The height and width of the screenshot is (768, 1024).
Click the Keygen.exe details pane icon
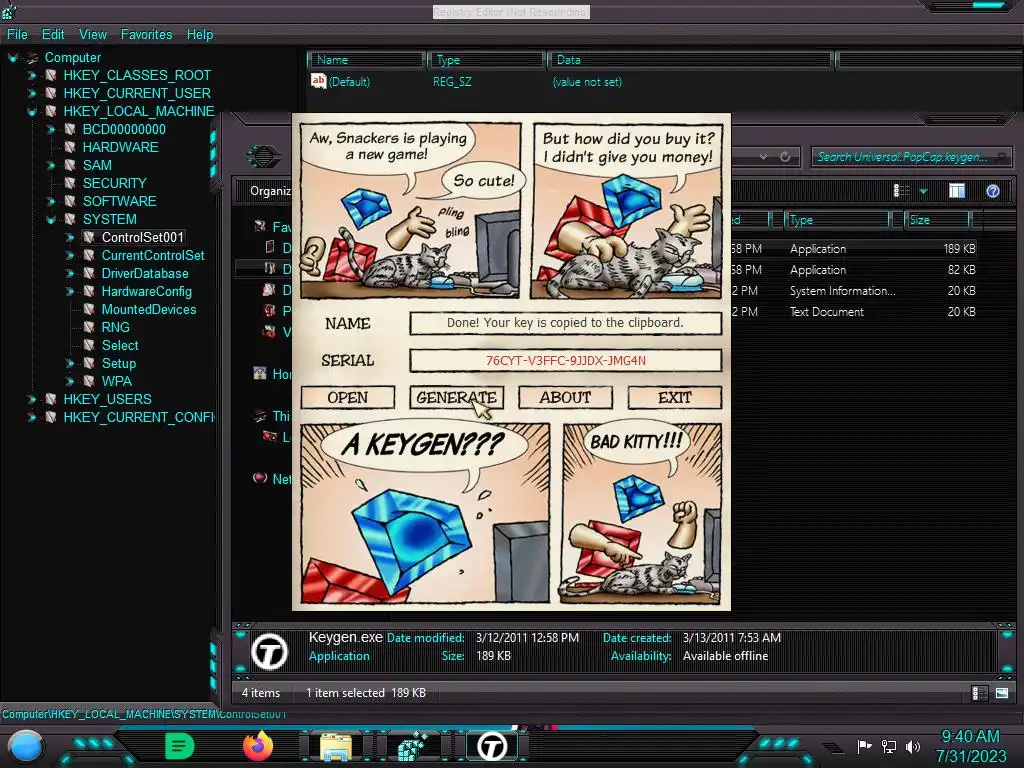pyautogui.click(x=269, y=651)
